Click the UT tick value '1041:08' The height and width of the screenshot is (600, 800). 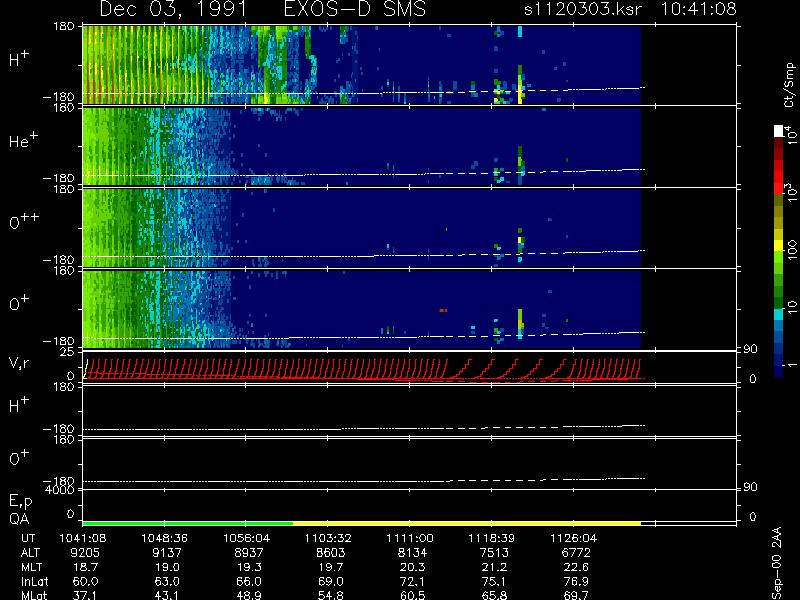(x=83, y=538)
